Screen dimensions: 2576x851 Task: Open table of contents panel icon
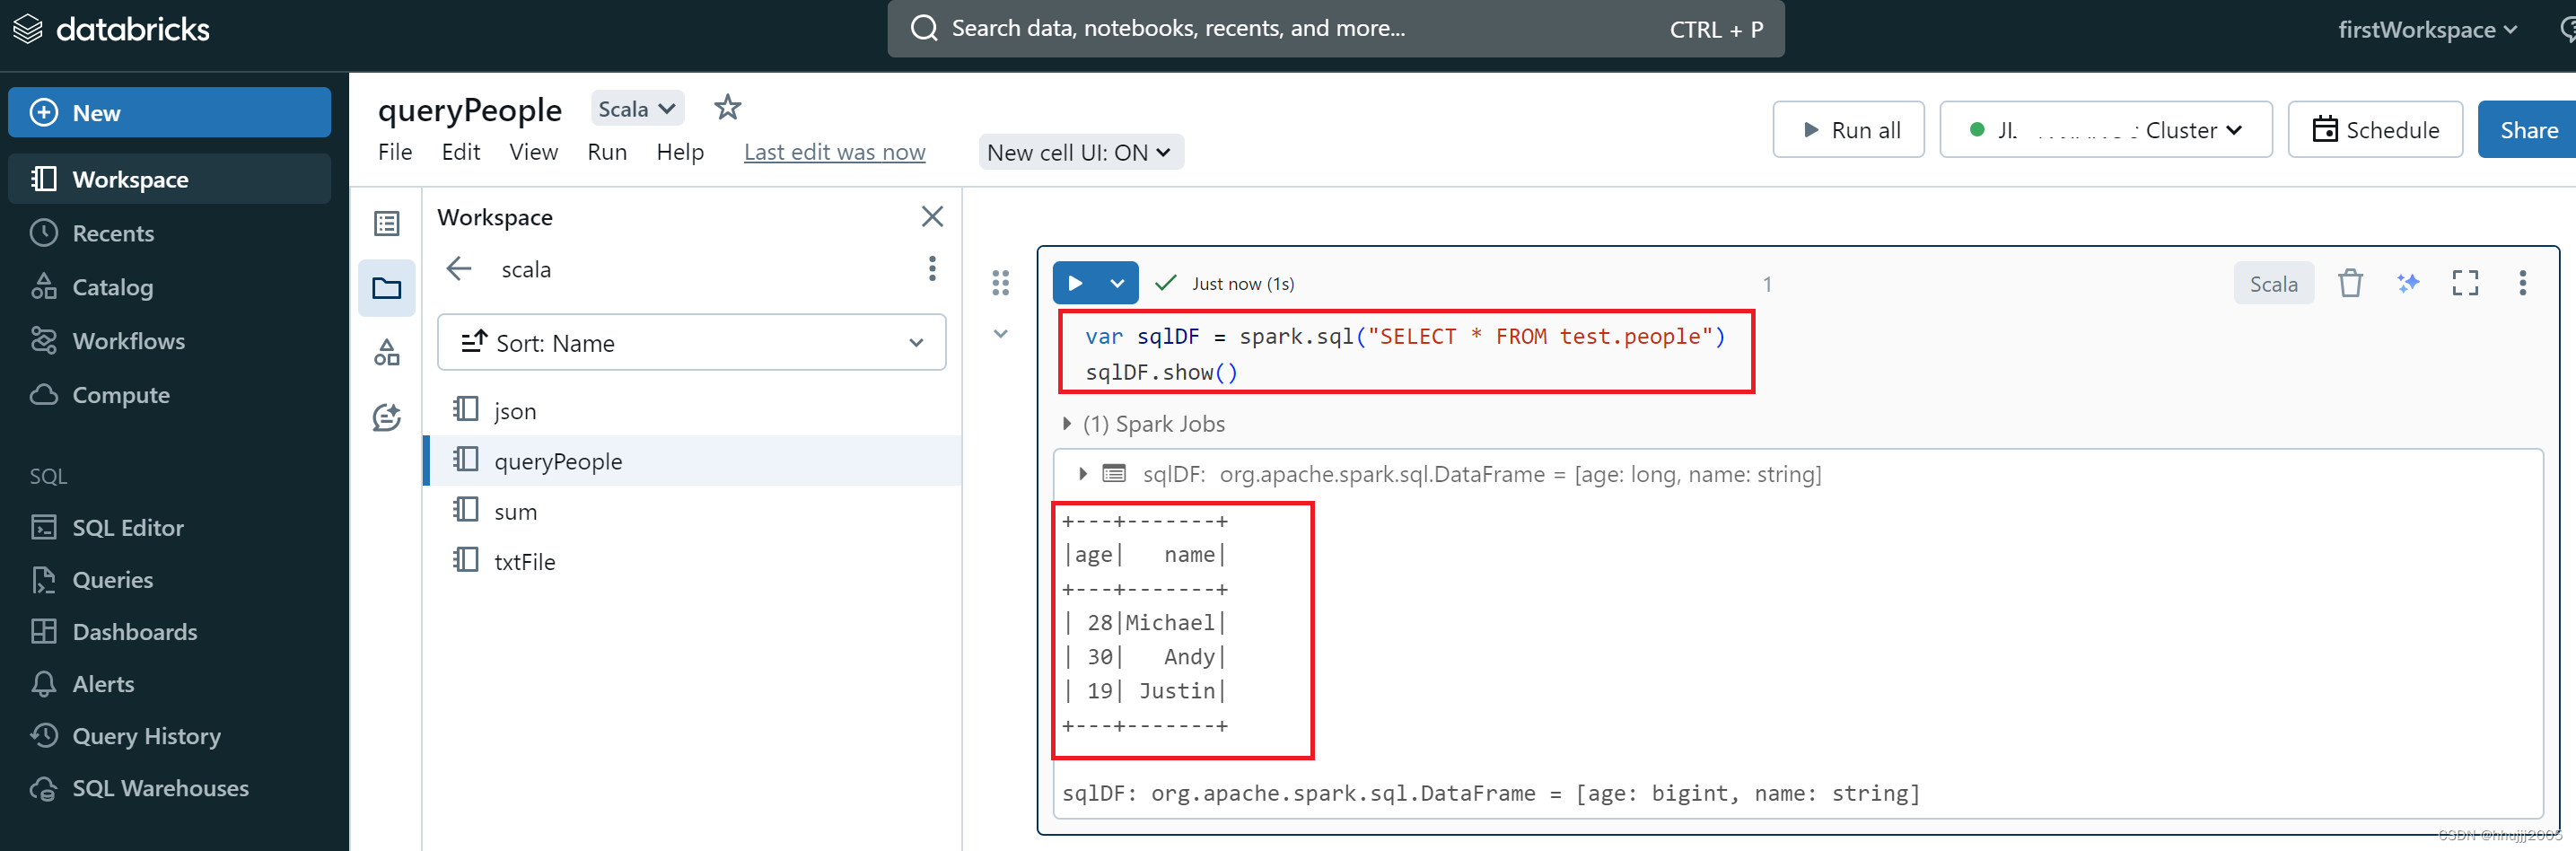(387, 223)
